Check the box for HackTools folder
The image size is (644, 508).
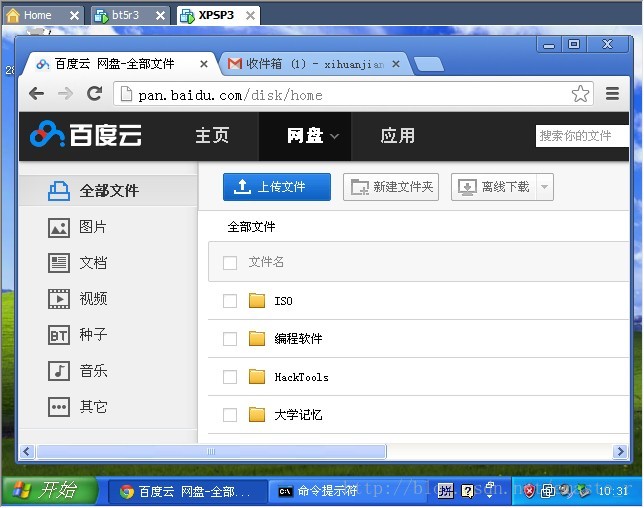click(x=230, y=377)
